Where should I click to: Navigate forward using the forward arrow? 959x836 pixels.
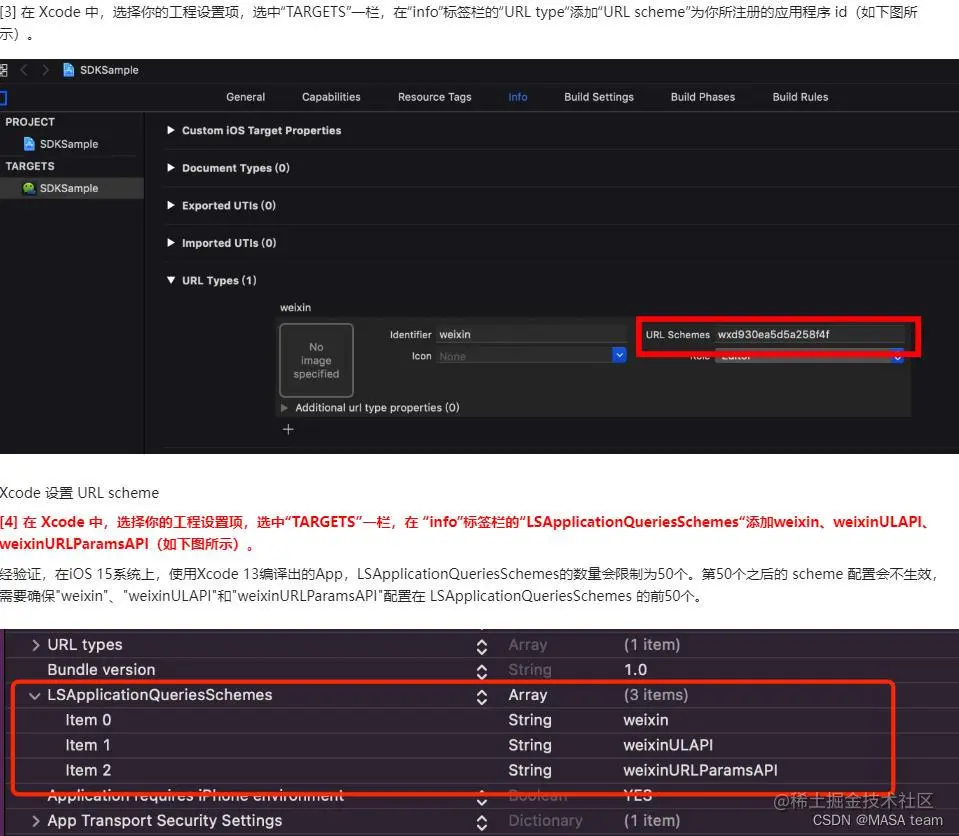tap(46, 70)
